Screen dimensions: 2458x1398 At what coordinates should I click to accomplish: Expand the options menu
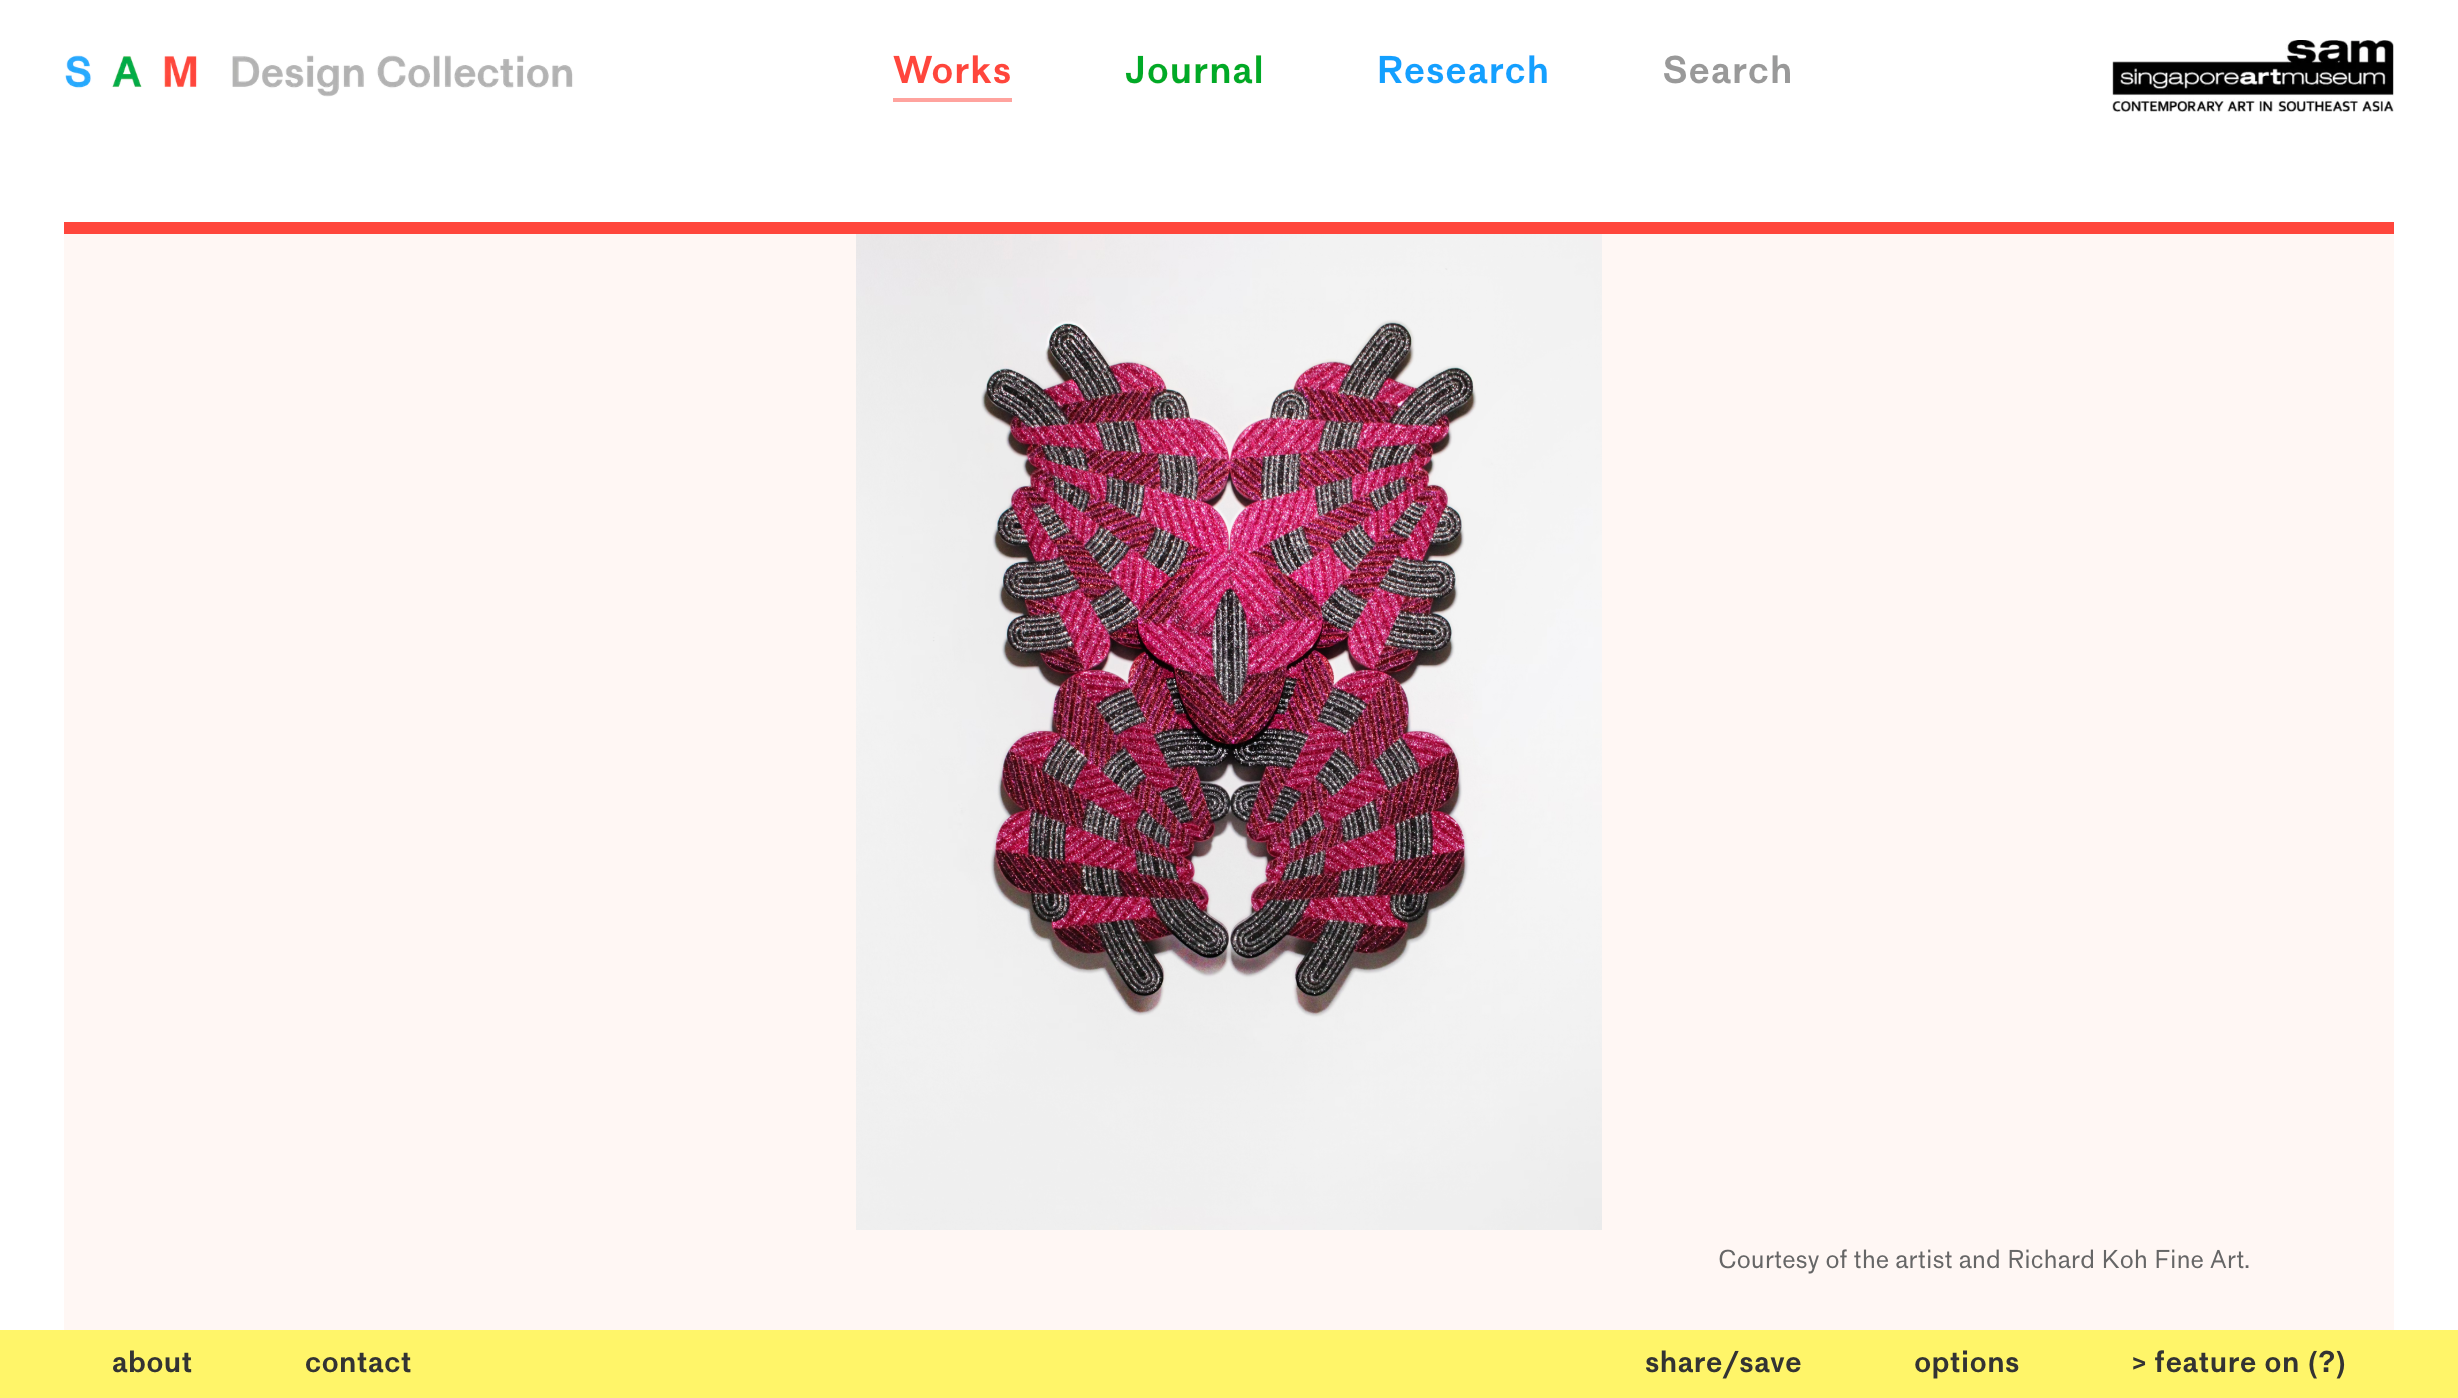1966,1363
